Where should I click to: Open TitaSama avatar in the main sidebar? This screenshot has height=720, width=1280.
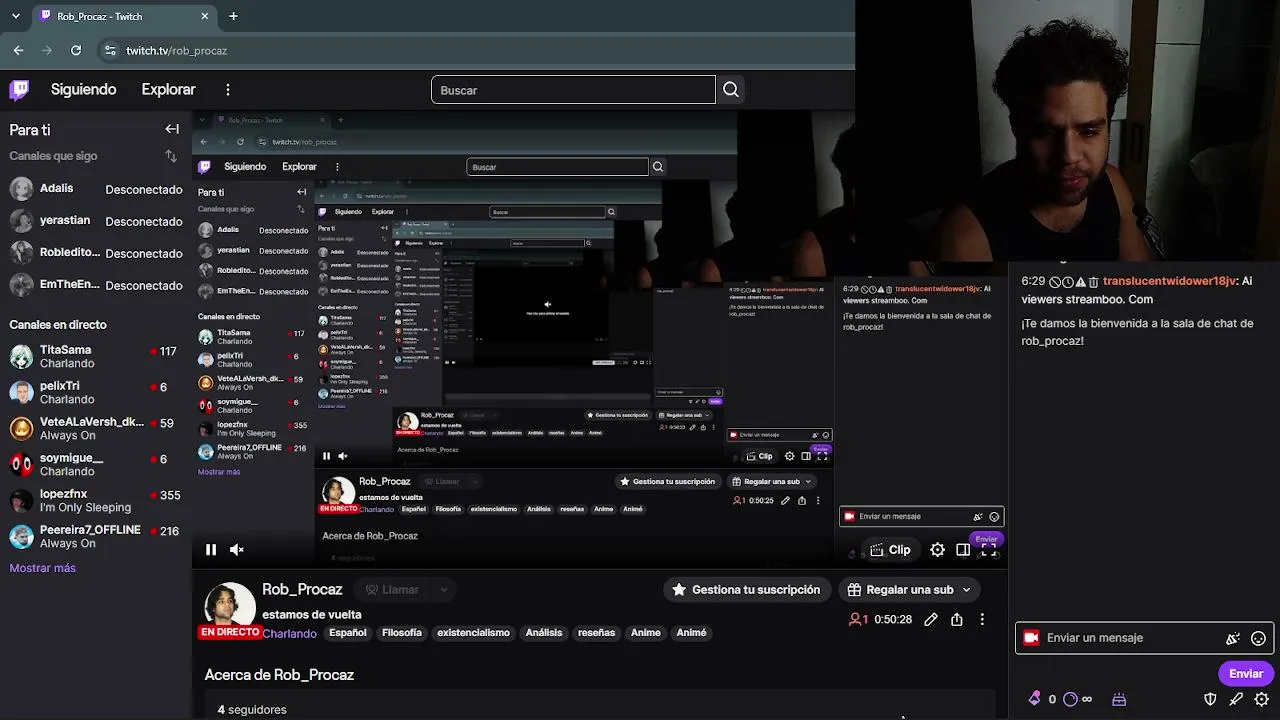[x=21, y=357]
